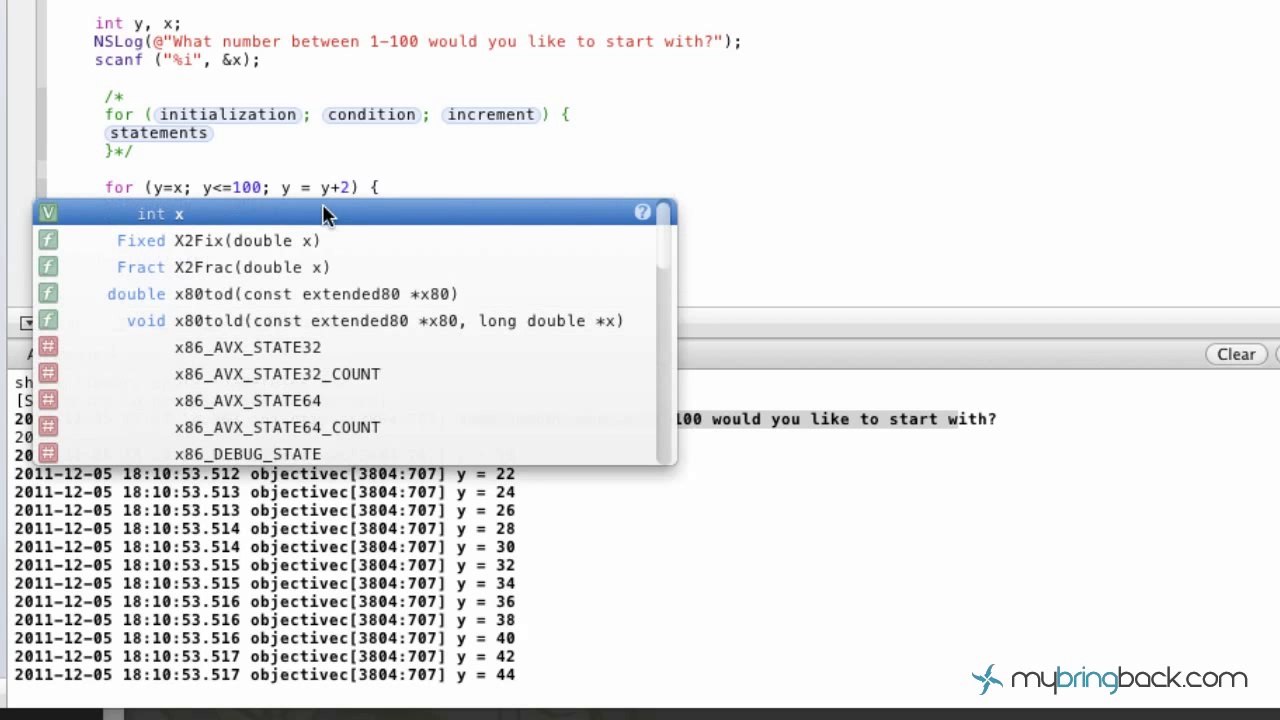This screenshot has height=720, width=1280.
Task: Click the function icon beside x80told
Action: 48,320
